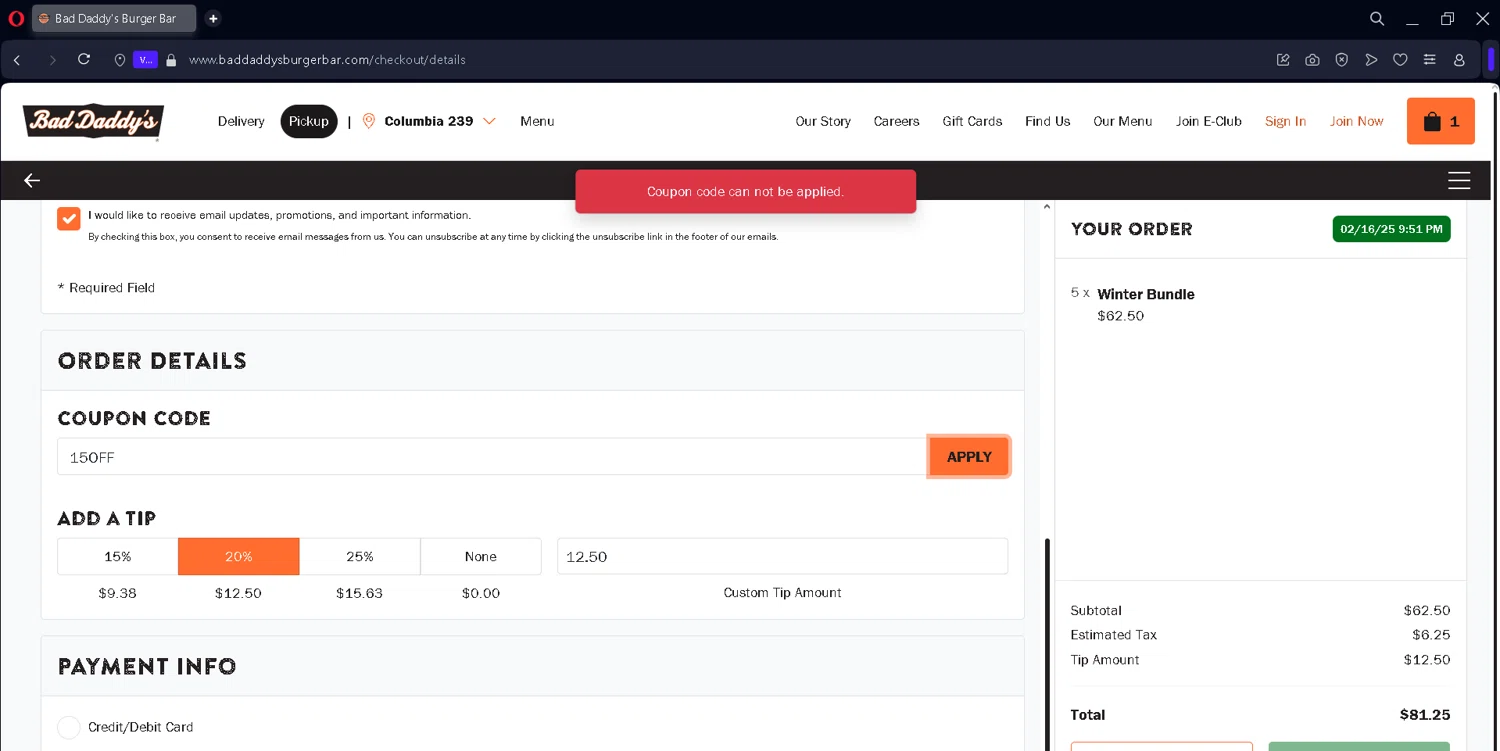Dismiss the coupon error notification
The height and width of the screenshot is (751, 1500).
click(745, 191)
